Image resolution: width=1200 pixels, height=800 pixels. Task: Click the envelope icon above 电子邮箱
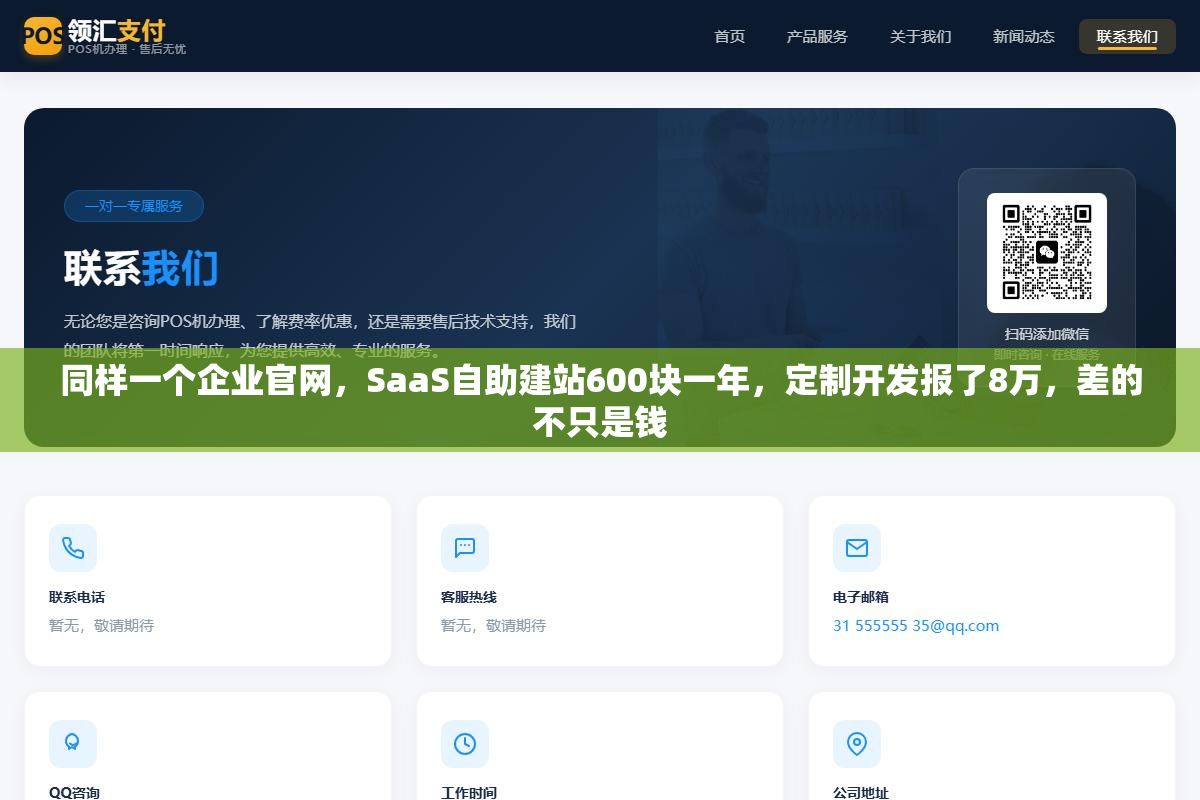(x=857, y=548)
